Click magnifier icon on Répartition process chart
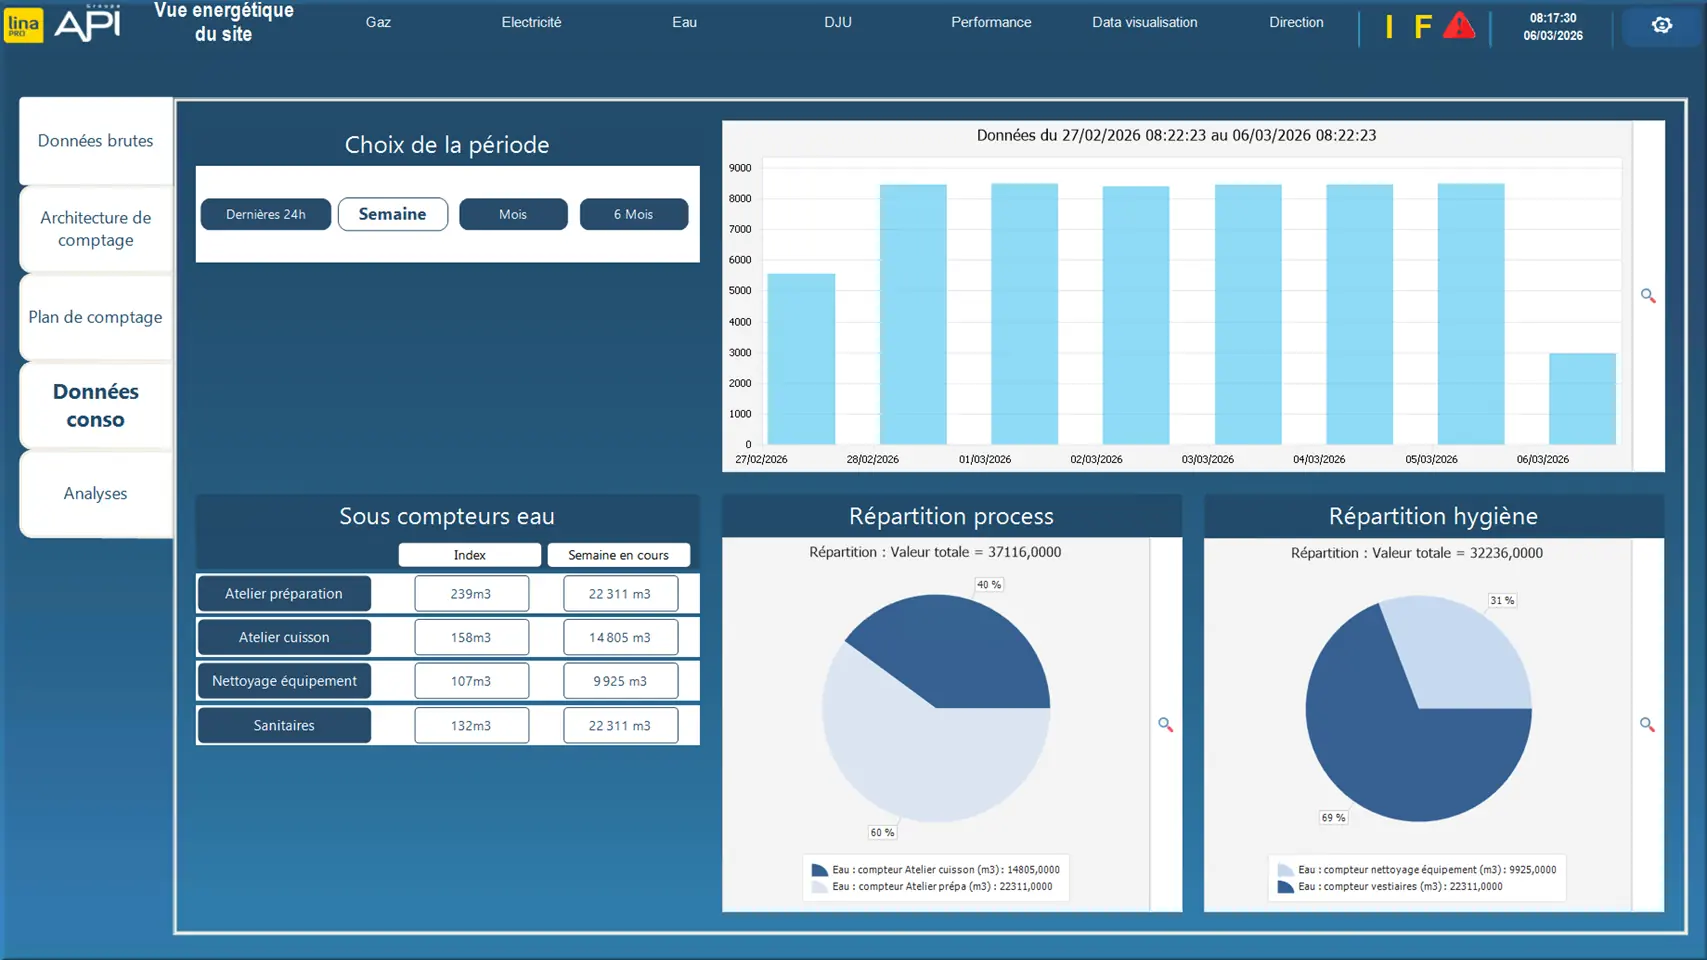Image resolution: width=1707 pixels, height=960 pixels. point(1165,724)
